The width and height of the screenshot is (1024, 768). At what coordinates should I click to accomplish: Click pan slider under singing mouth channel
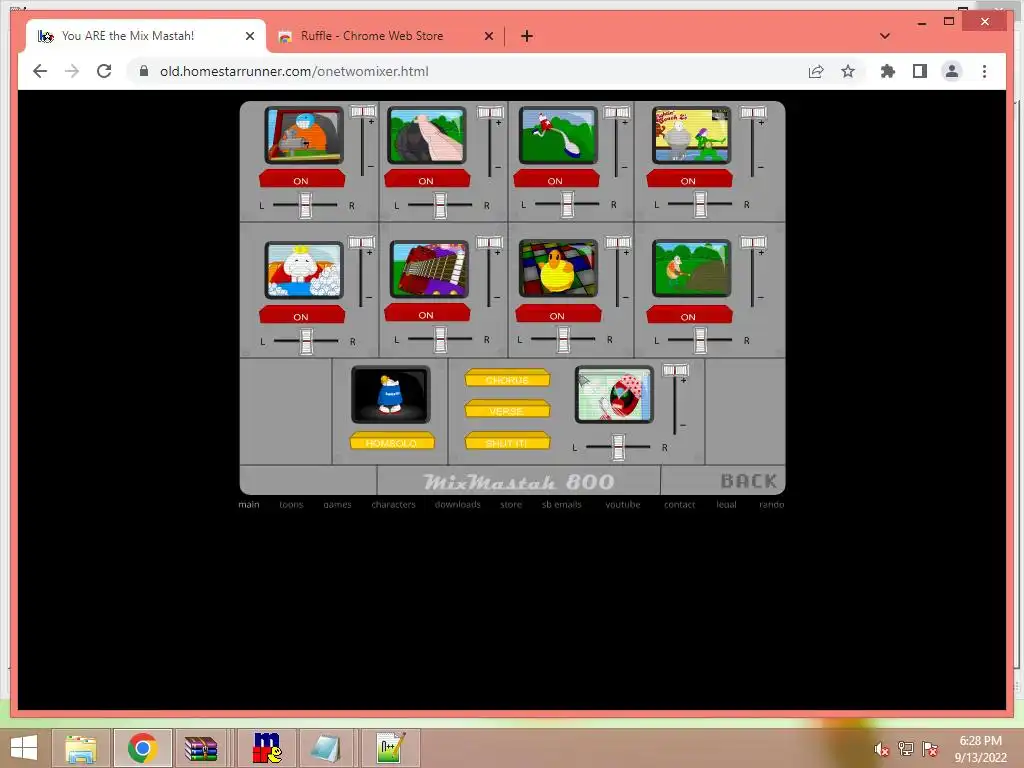(618, 447)
